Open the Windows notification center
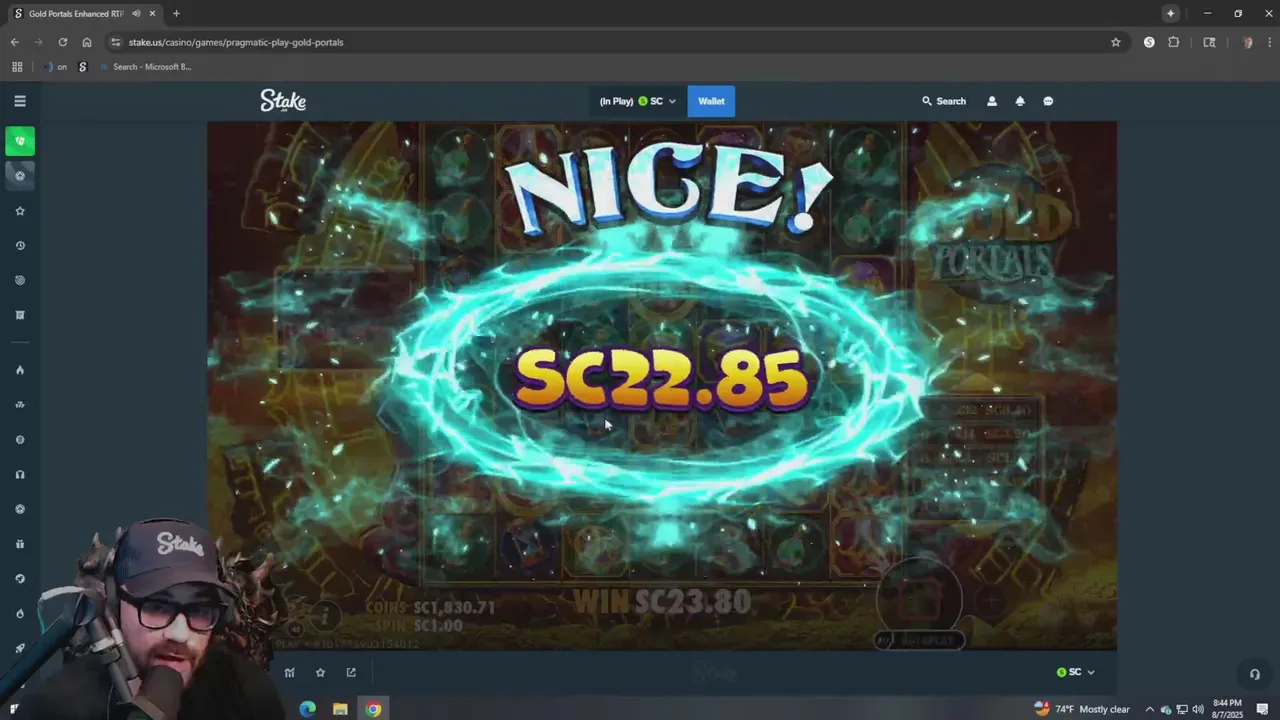The height and width of the screenshot is (720, 1280). (1262, 709)
